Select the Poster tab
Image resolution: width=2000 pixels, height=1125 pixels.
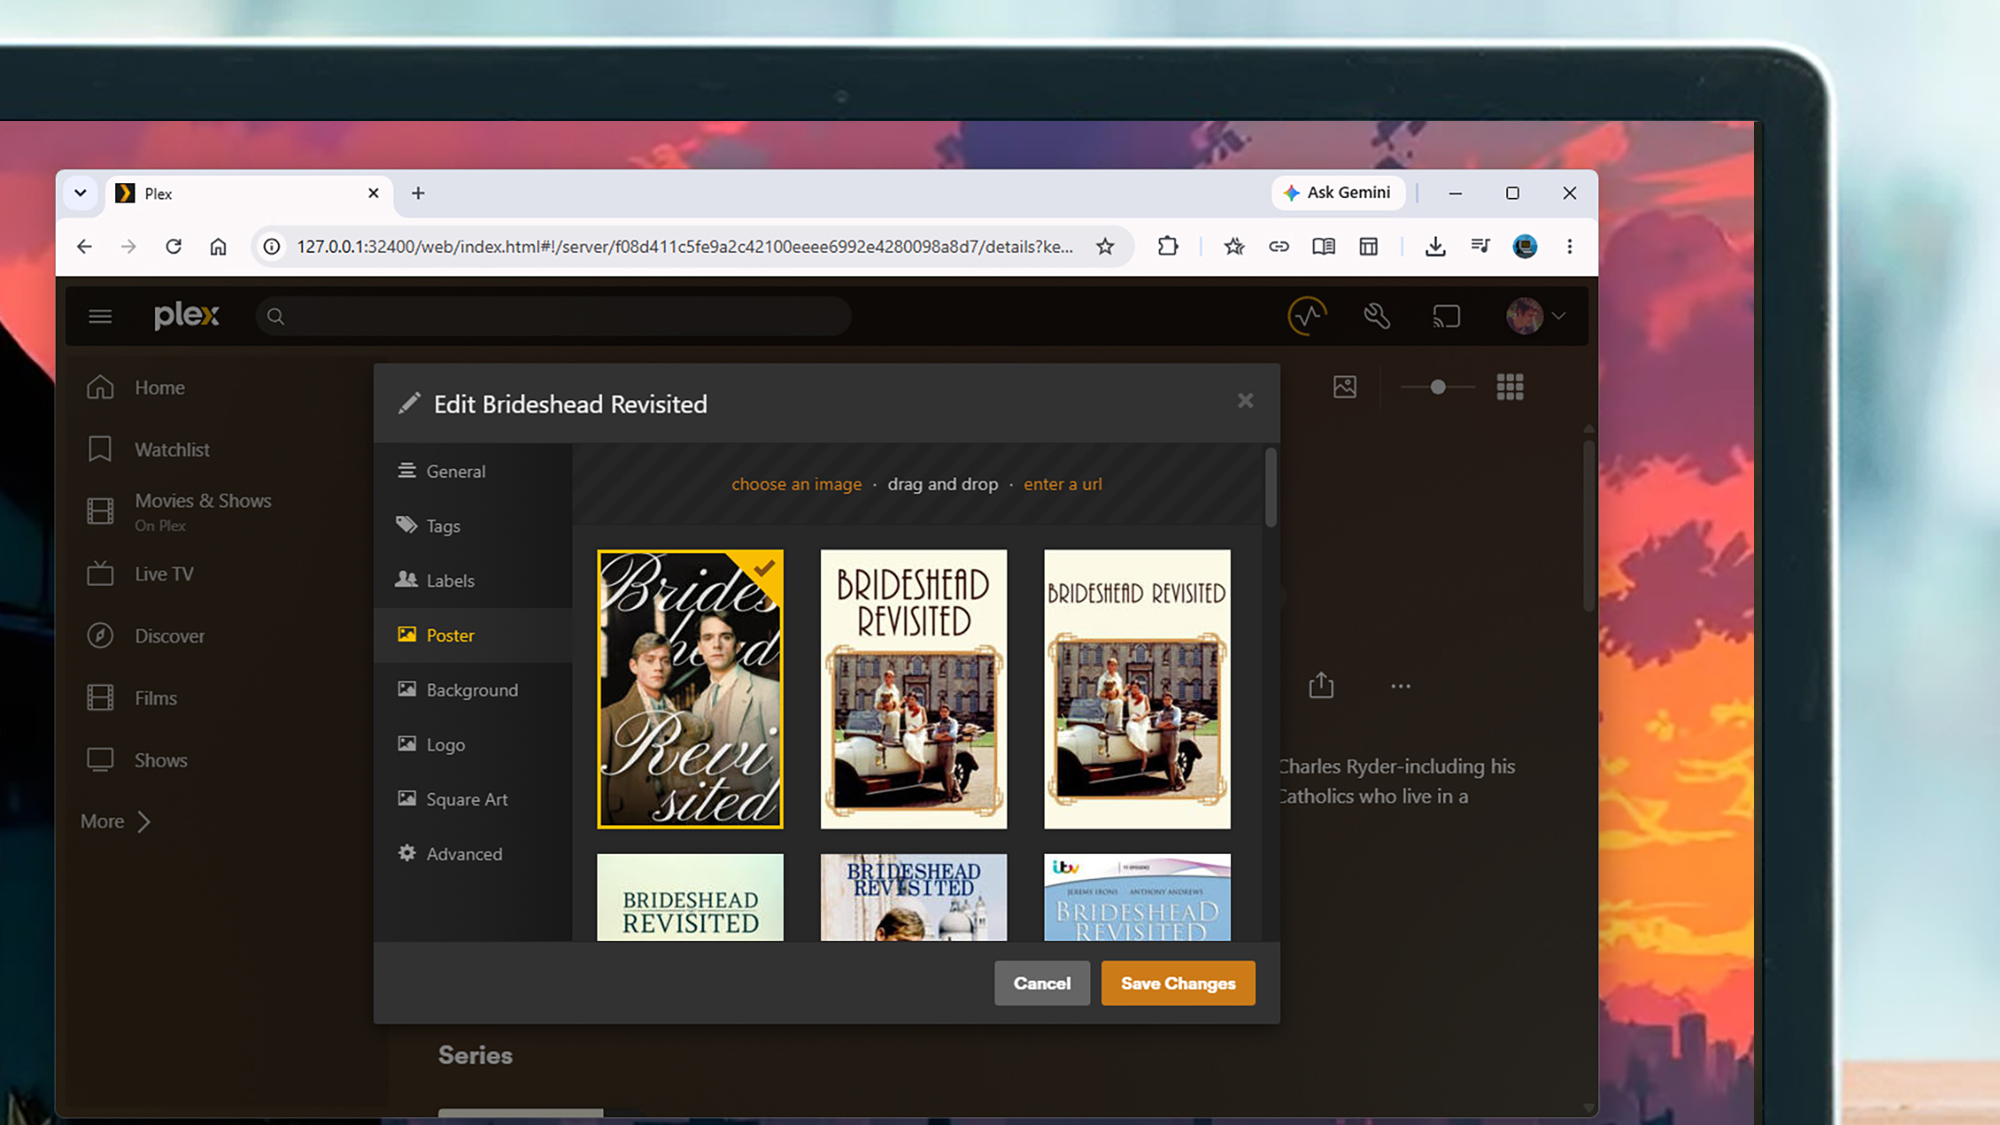point(473,635)
